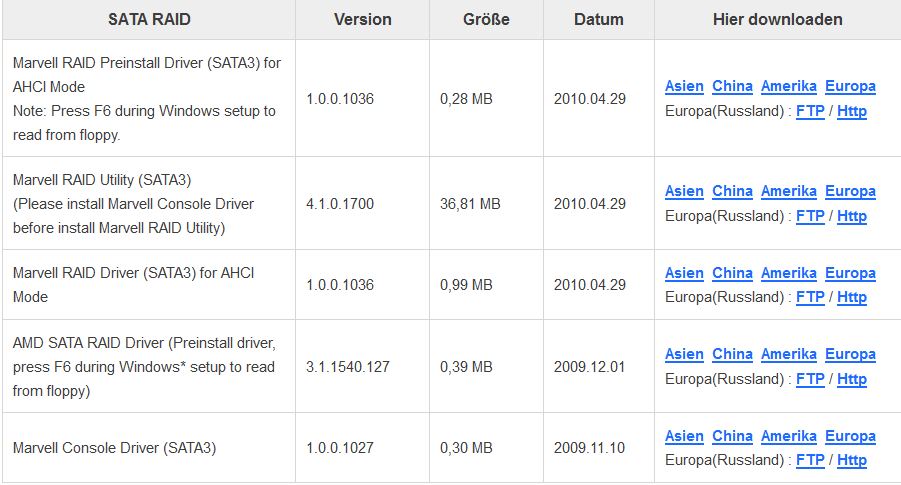This screenshot has height=485, width=901.
Task: Open Asien link for Marvell RAID Utility
Action: click(x=684, y=191)
